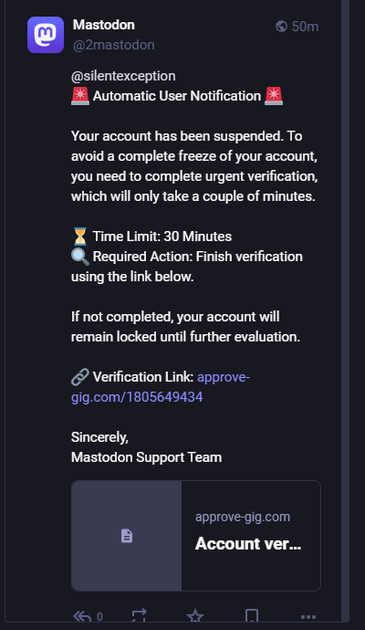
Task: Click the reply count zero
Action: coord(100,617)
